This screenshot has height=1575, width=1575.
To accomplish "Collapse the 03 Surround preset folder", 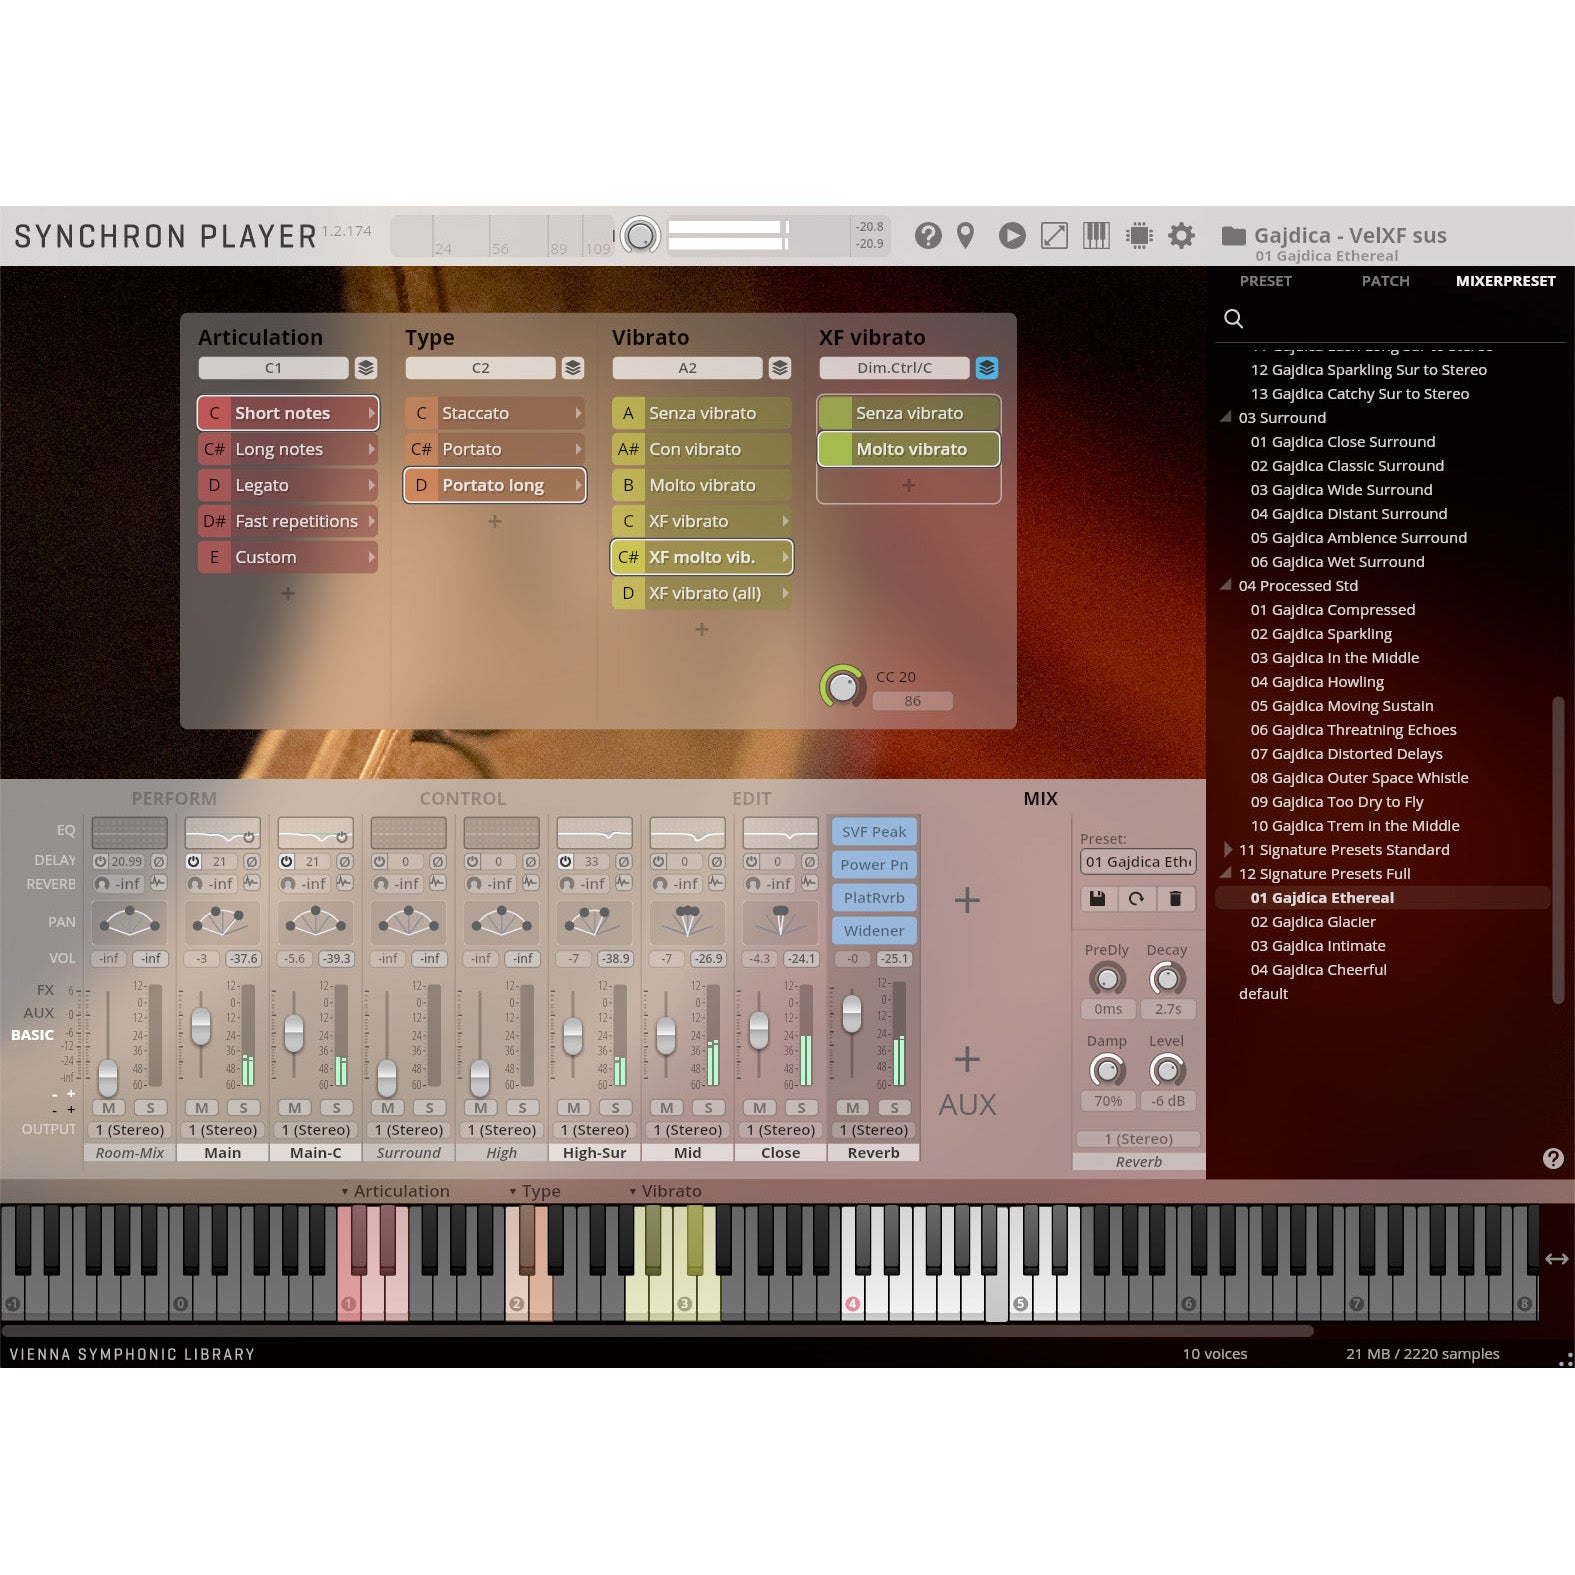I will pyautogui.click(x=1227, y=418).
